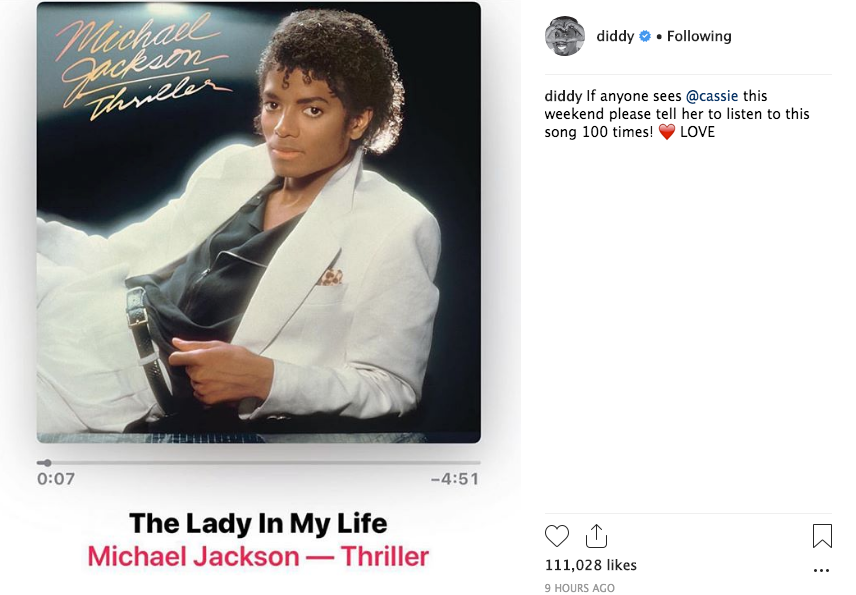Click the 9 HOURS AGO timestamp

pos(579,588)
